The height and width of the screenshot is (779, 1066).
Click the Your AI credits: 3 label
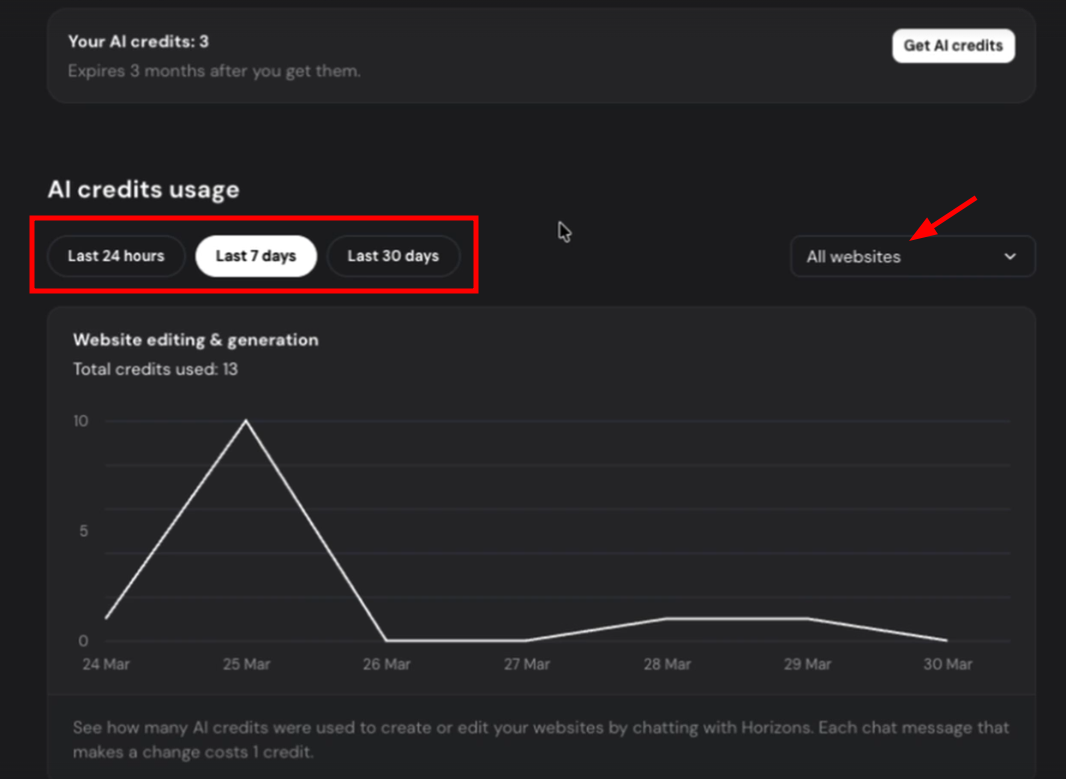click(138, 42)
